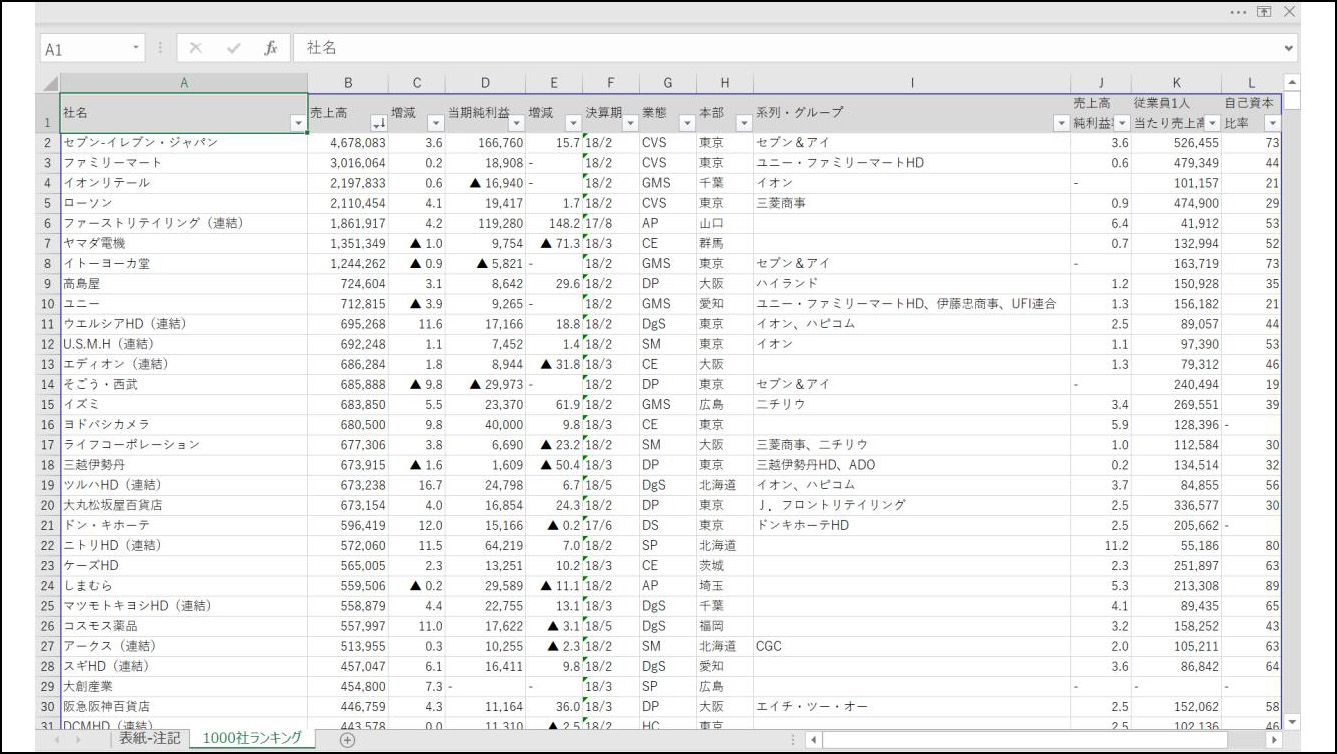
Task: Click cell ファミリーマート
Action: pyautogui.click(x=184, y=163)
